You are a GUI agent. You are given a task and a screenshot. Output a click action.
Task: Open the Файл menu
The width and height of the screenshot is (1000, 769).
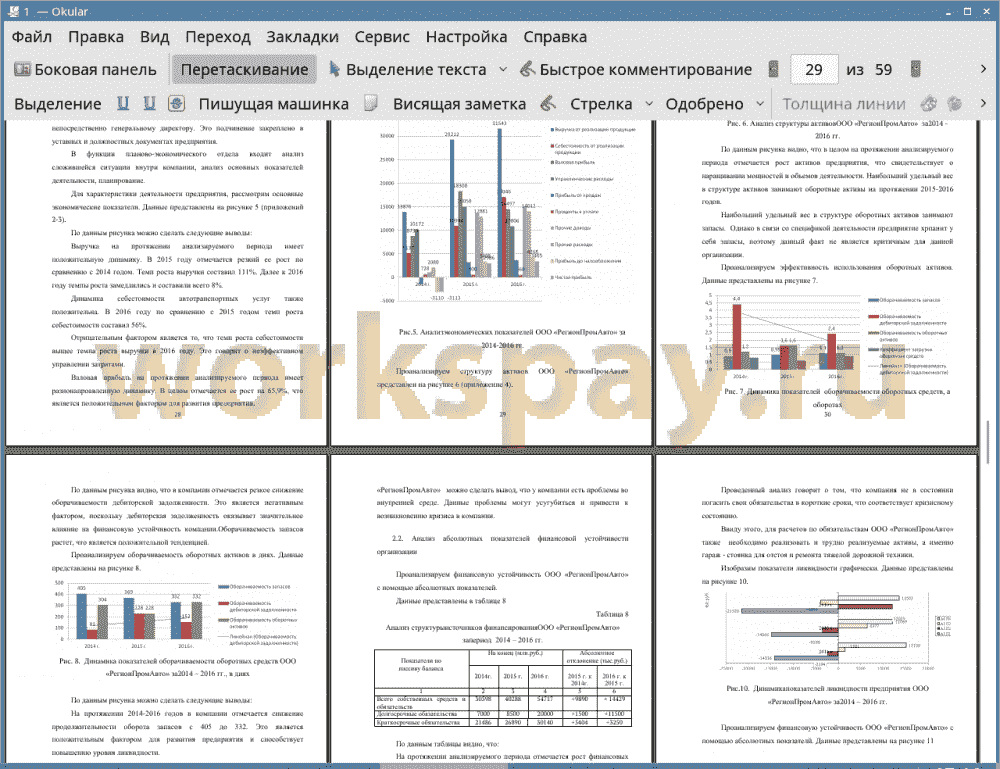(32, 37)
